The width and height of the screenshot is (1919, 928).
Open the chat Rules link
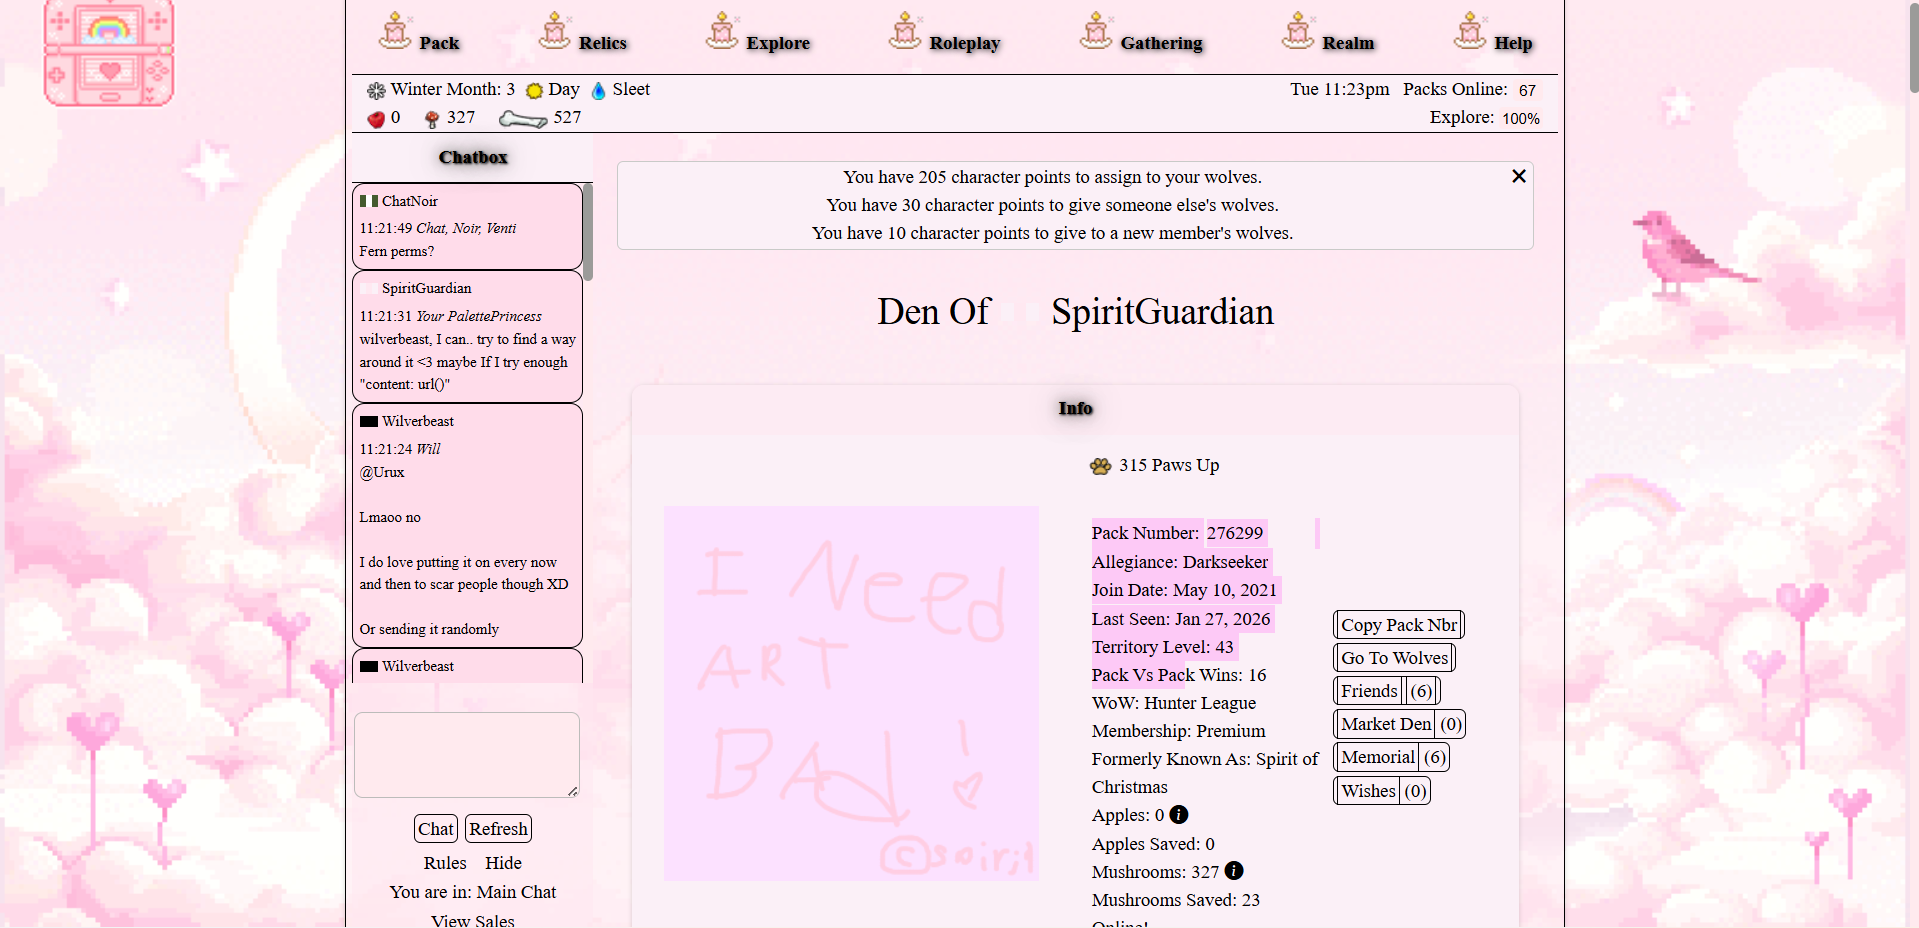pos(445,863)
